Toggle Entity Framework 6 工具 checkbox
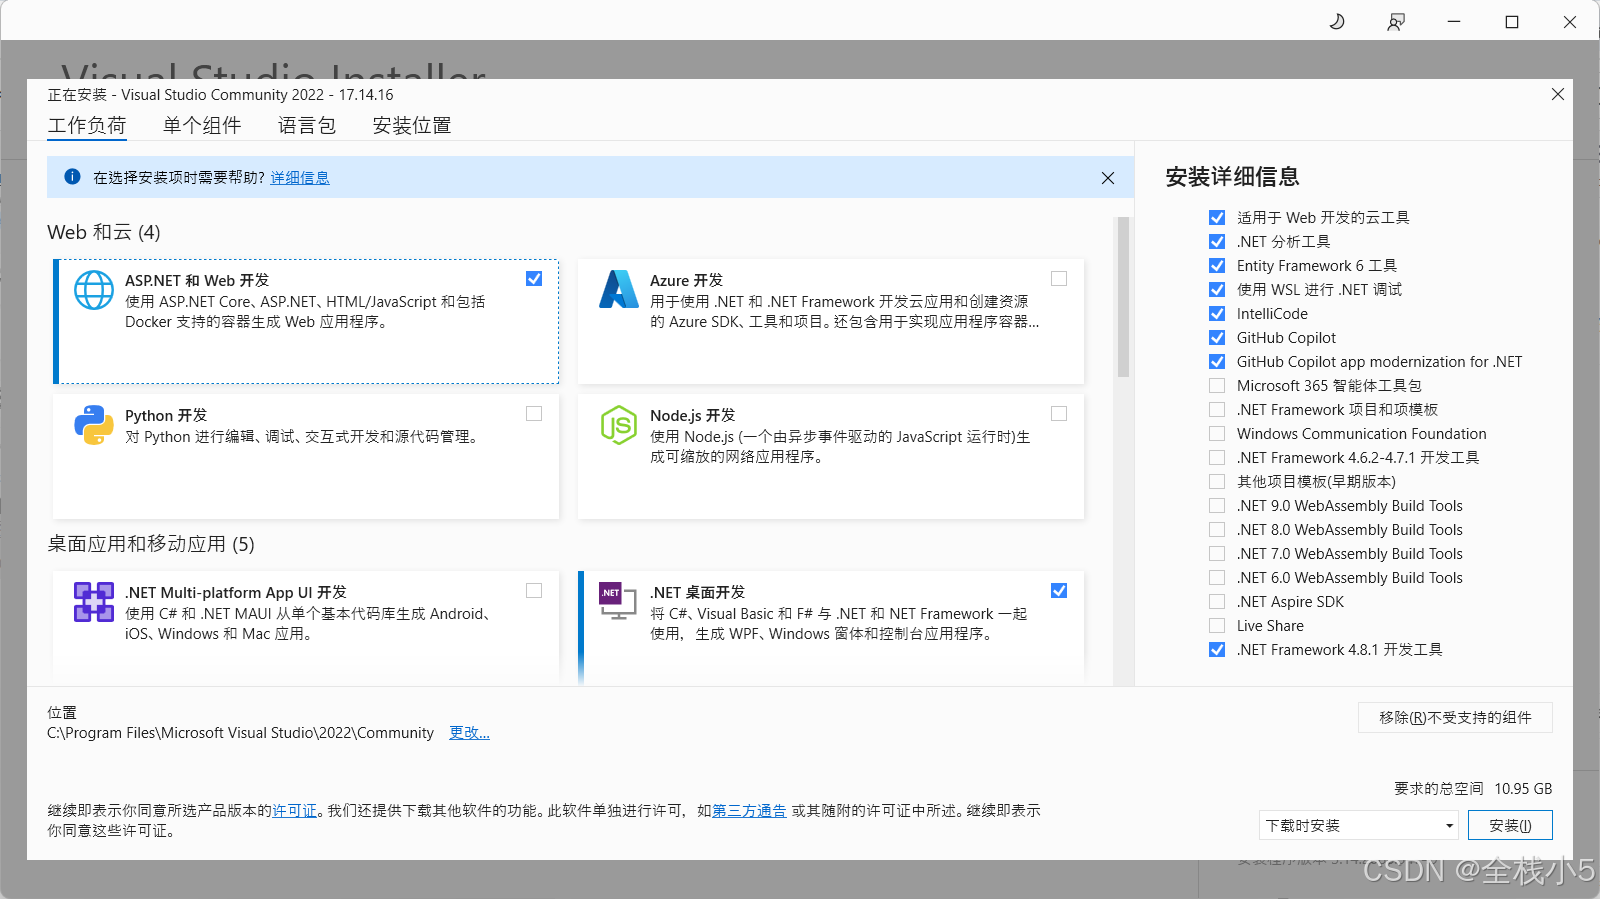Image resolution: width=1600 pixels, height=899 pixels. (x=1217, y=265)
